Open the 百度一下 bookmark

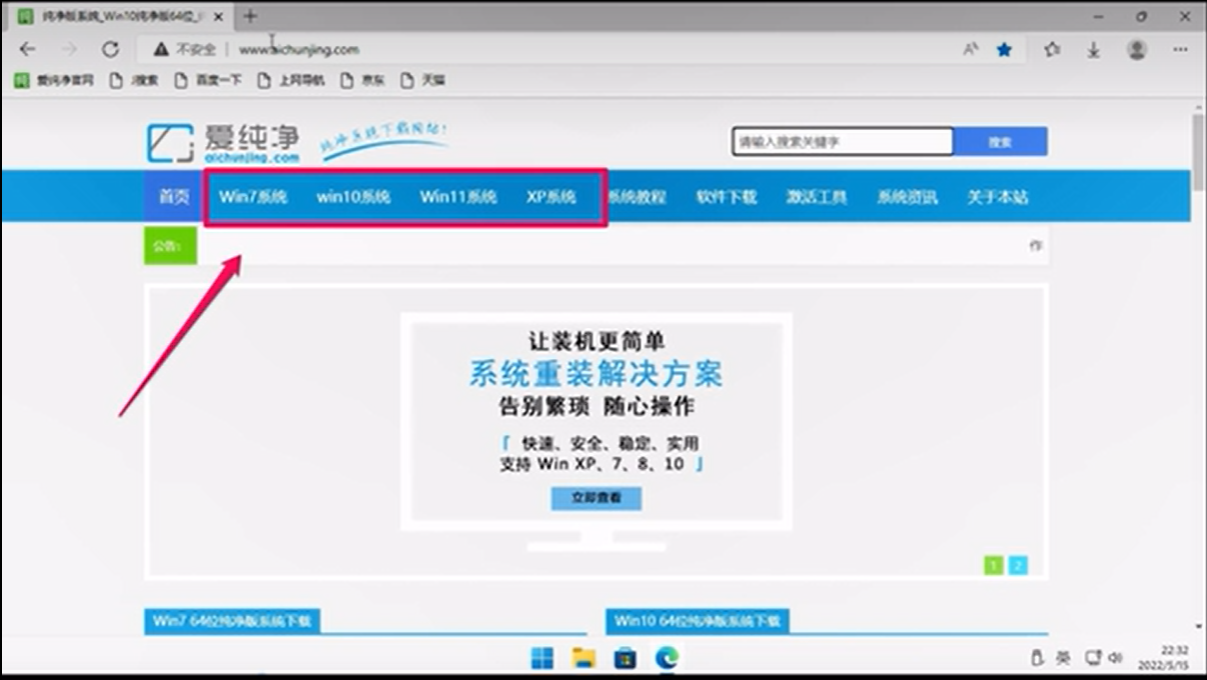[208, 81]
